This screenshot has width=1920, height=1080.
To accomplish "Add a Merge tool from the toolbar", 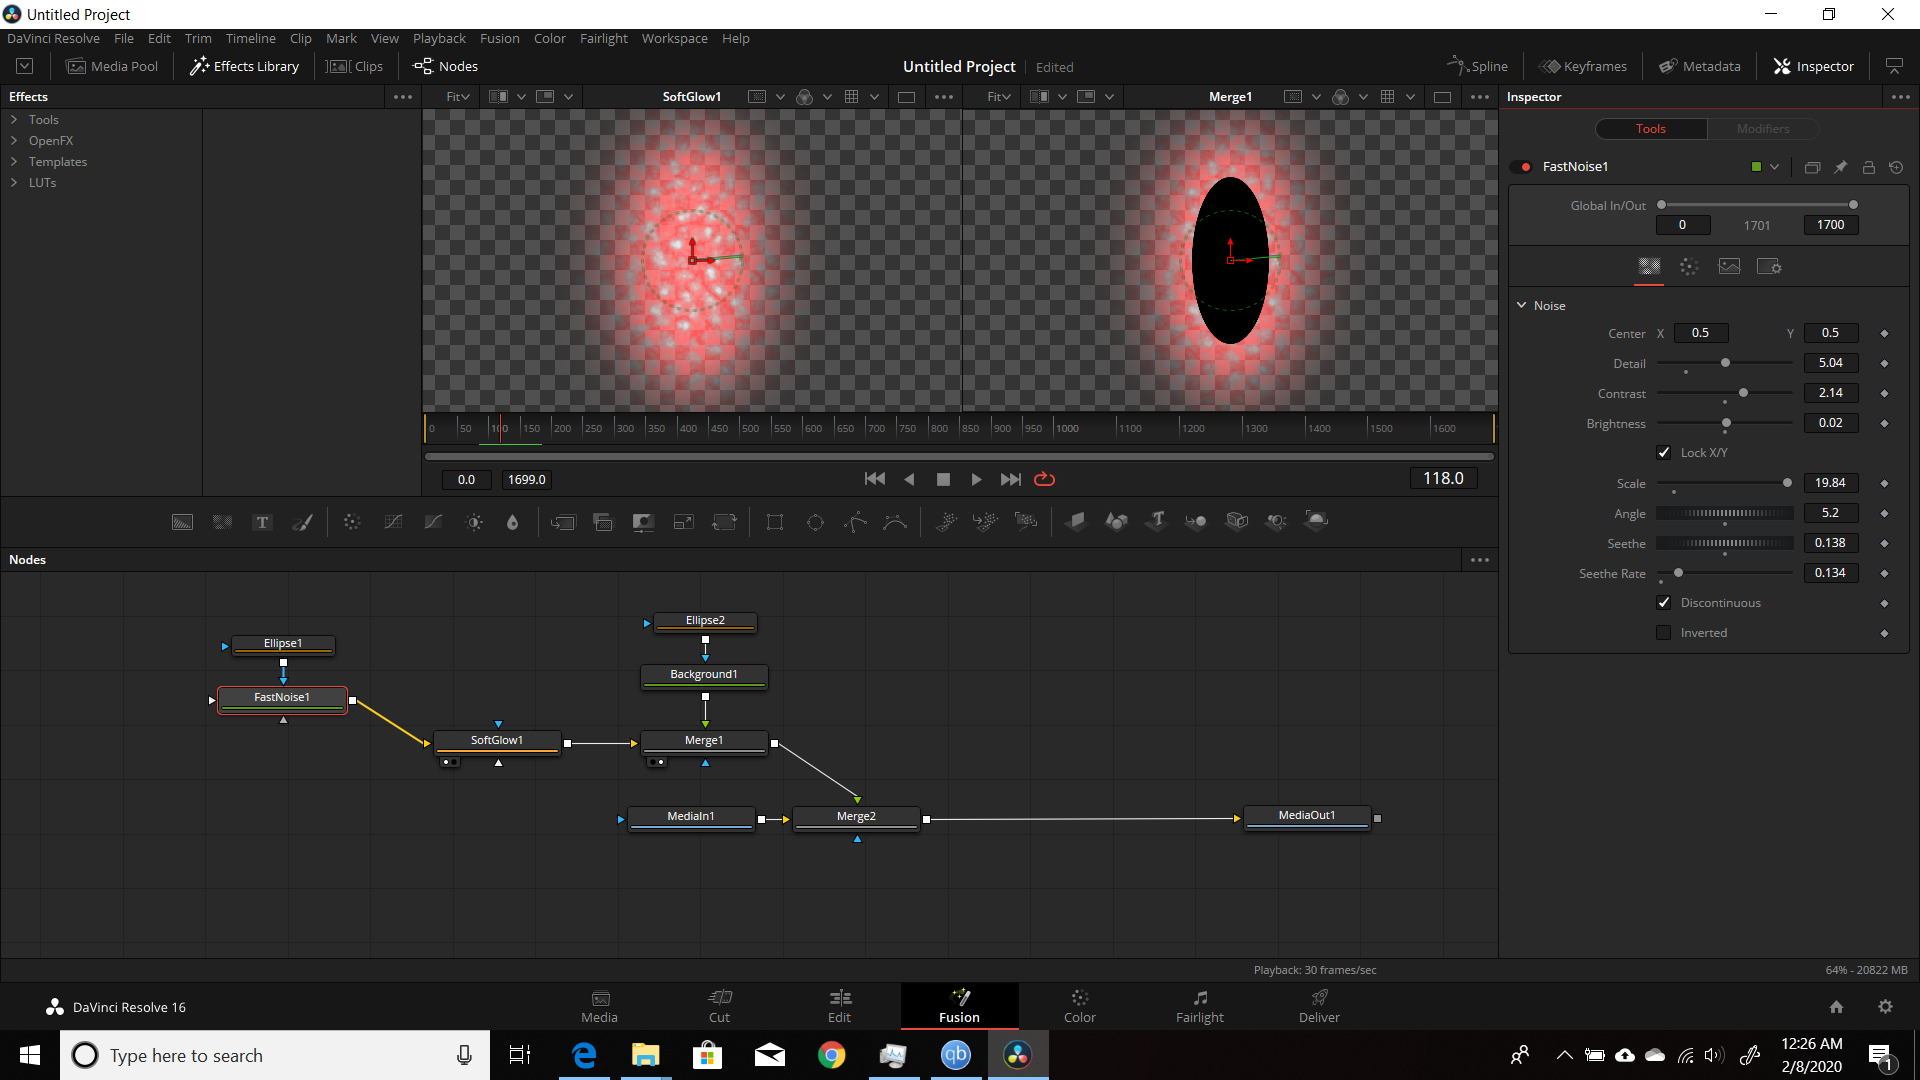I will coord(563,522).
